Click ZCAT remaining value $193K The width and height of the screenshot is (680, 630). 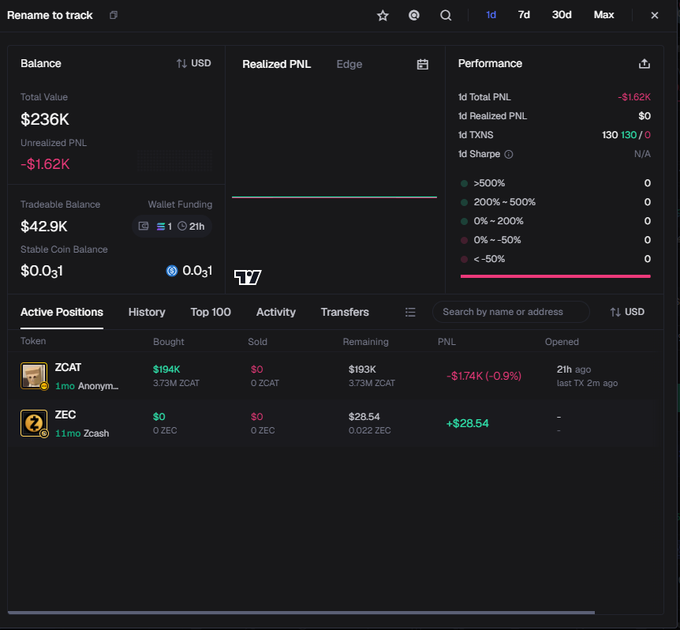pyautogui.click(x=362, y=369)
